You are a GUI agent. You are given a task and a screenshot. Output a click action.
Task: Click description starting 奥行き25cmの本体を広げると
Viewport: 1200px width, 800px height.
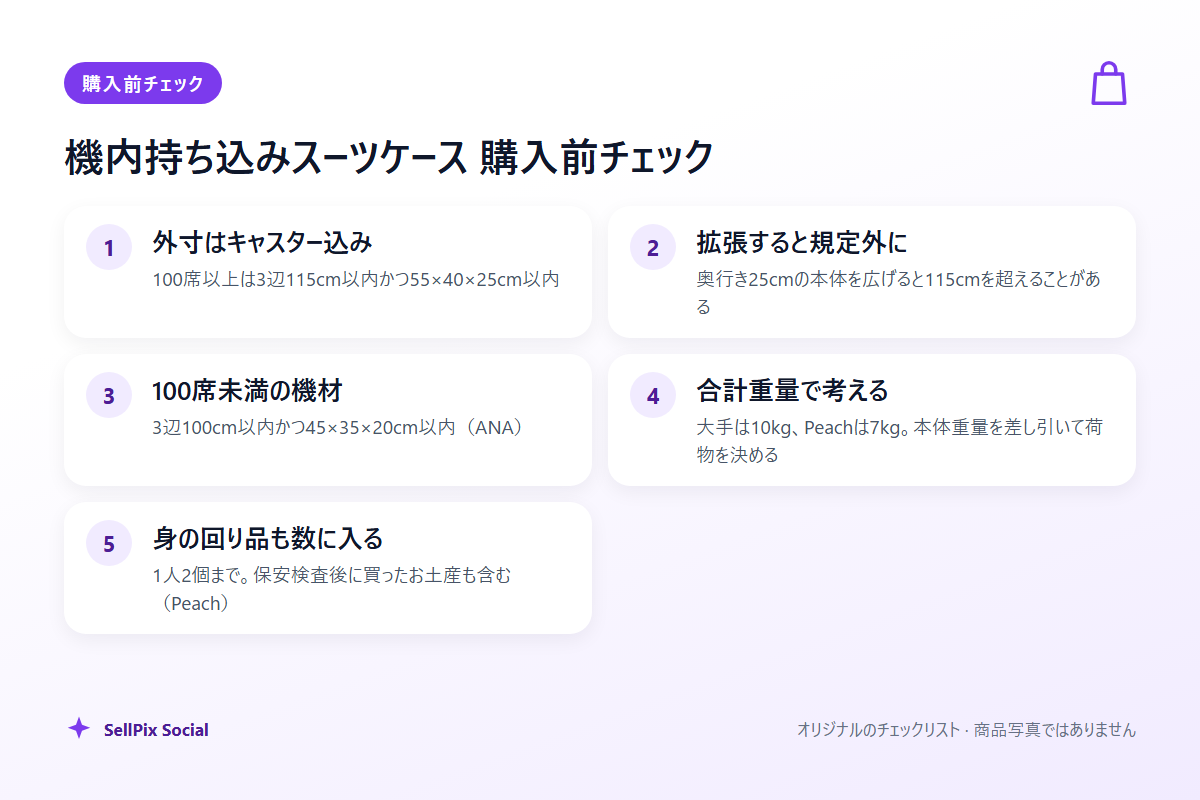(x=898, y=293)
